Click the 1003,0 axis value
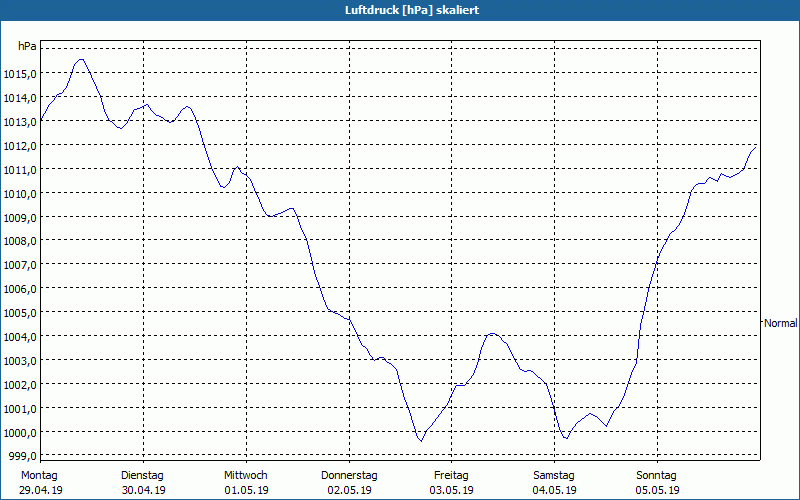 [x=20, y=361]
